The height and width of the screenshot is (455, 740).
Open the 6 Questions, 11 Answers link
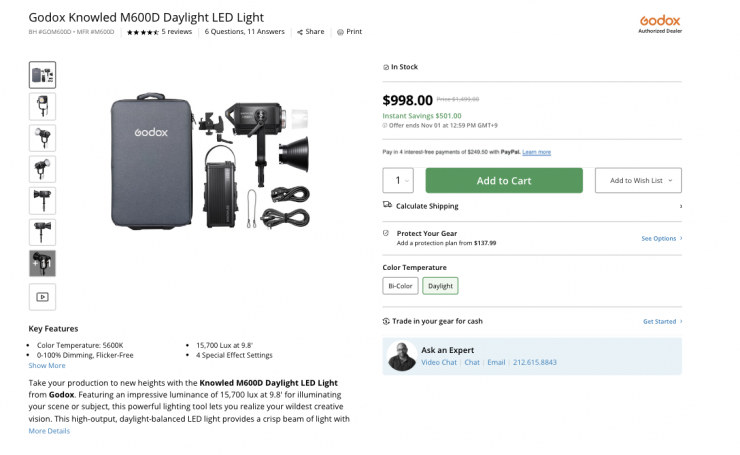[x=247, y=32]
